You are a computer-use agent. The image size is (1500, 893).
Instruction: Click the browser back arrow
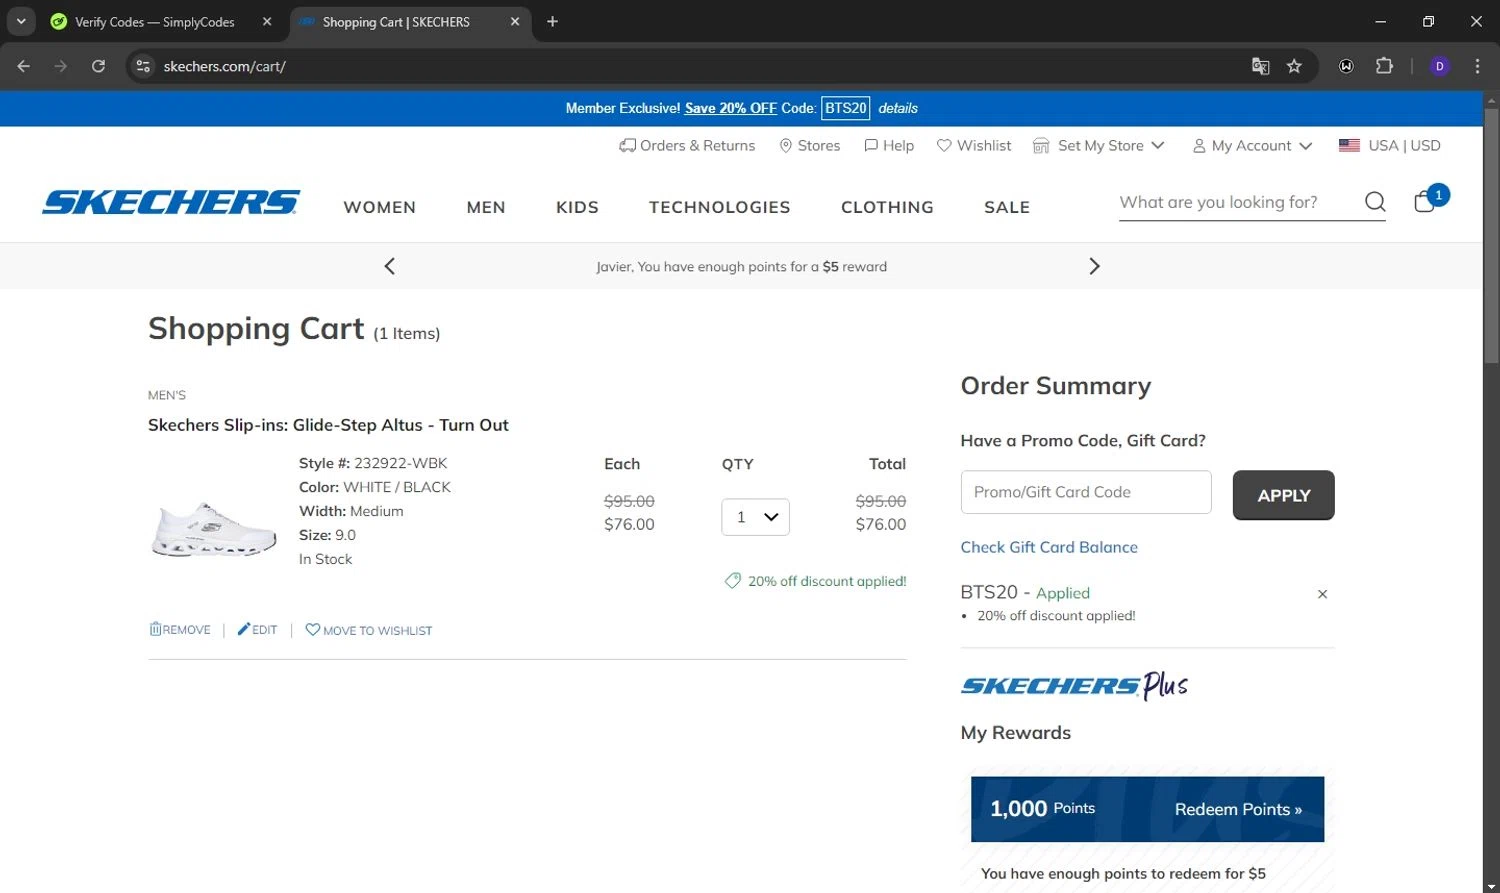point(24,66)
